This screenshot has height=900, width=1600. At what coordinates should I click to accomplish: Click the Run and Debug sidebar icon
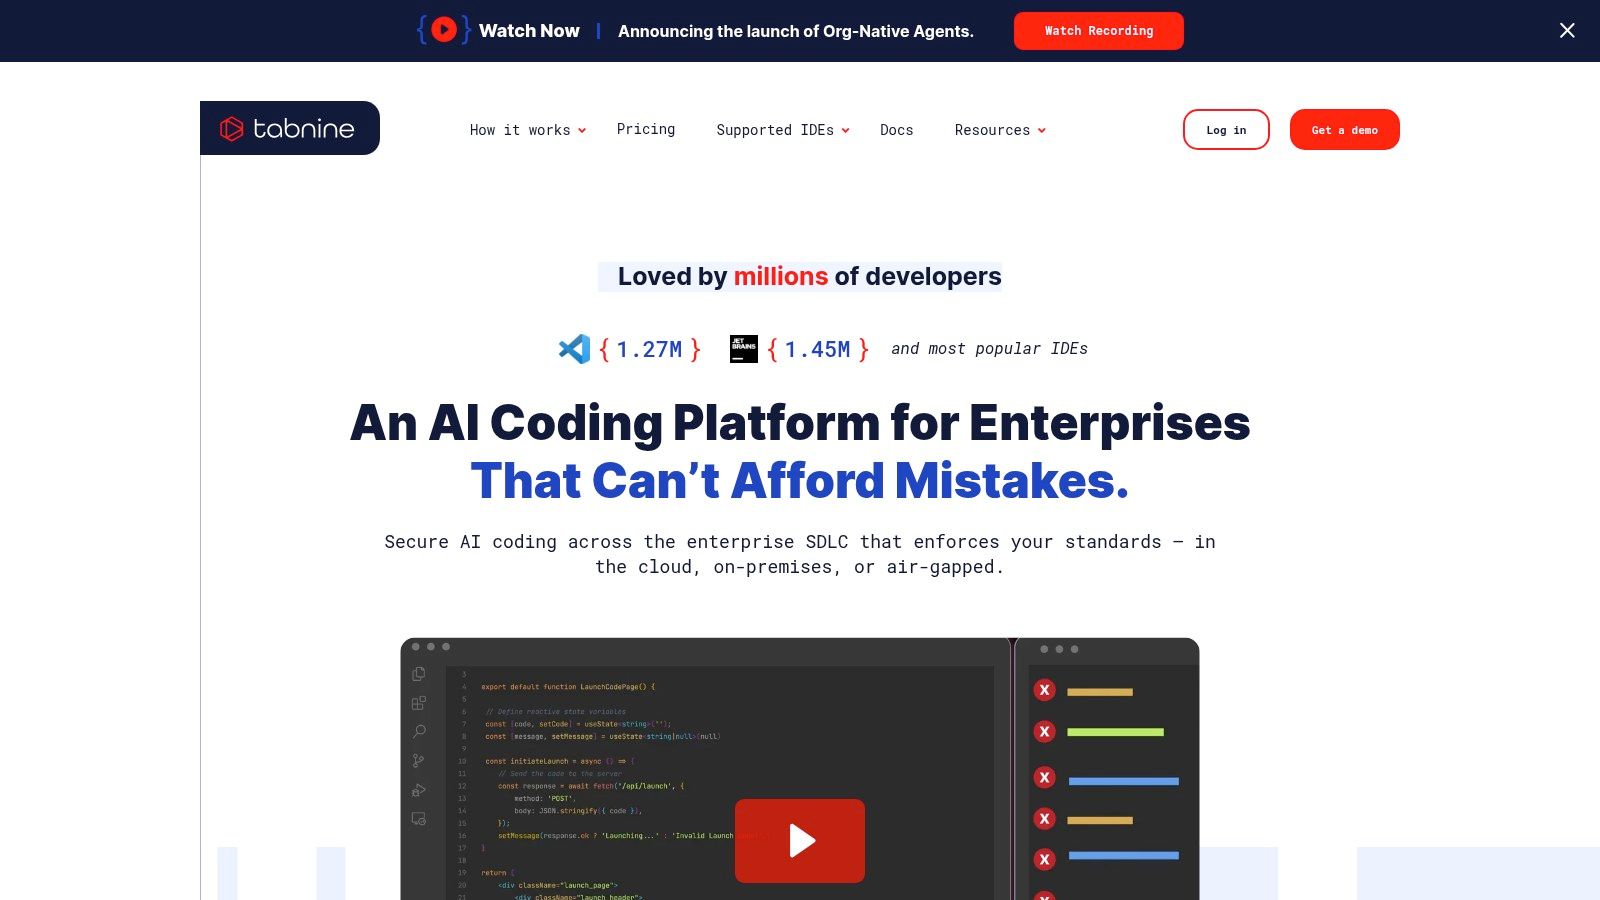418,790
